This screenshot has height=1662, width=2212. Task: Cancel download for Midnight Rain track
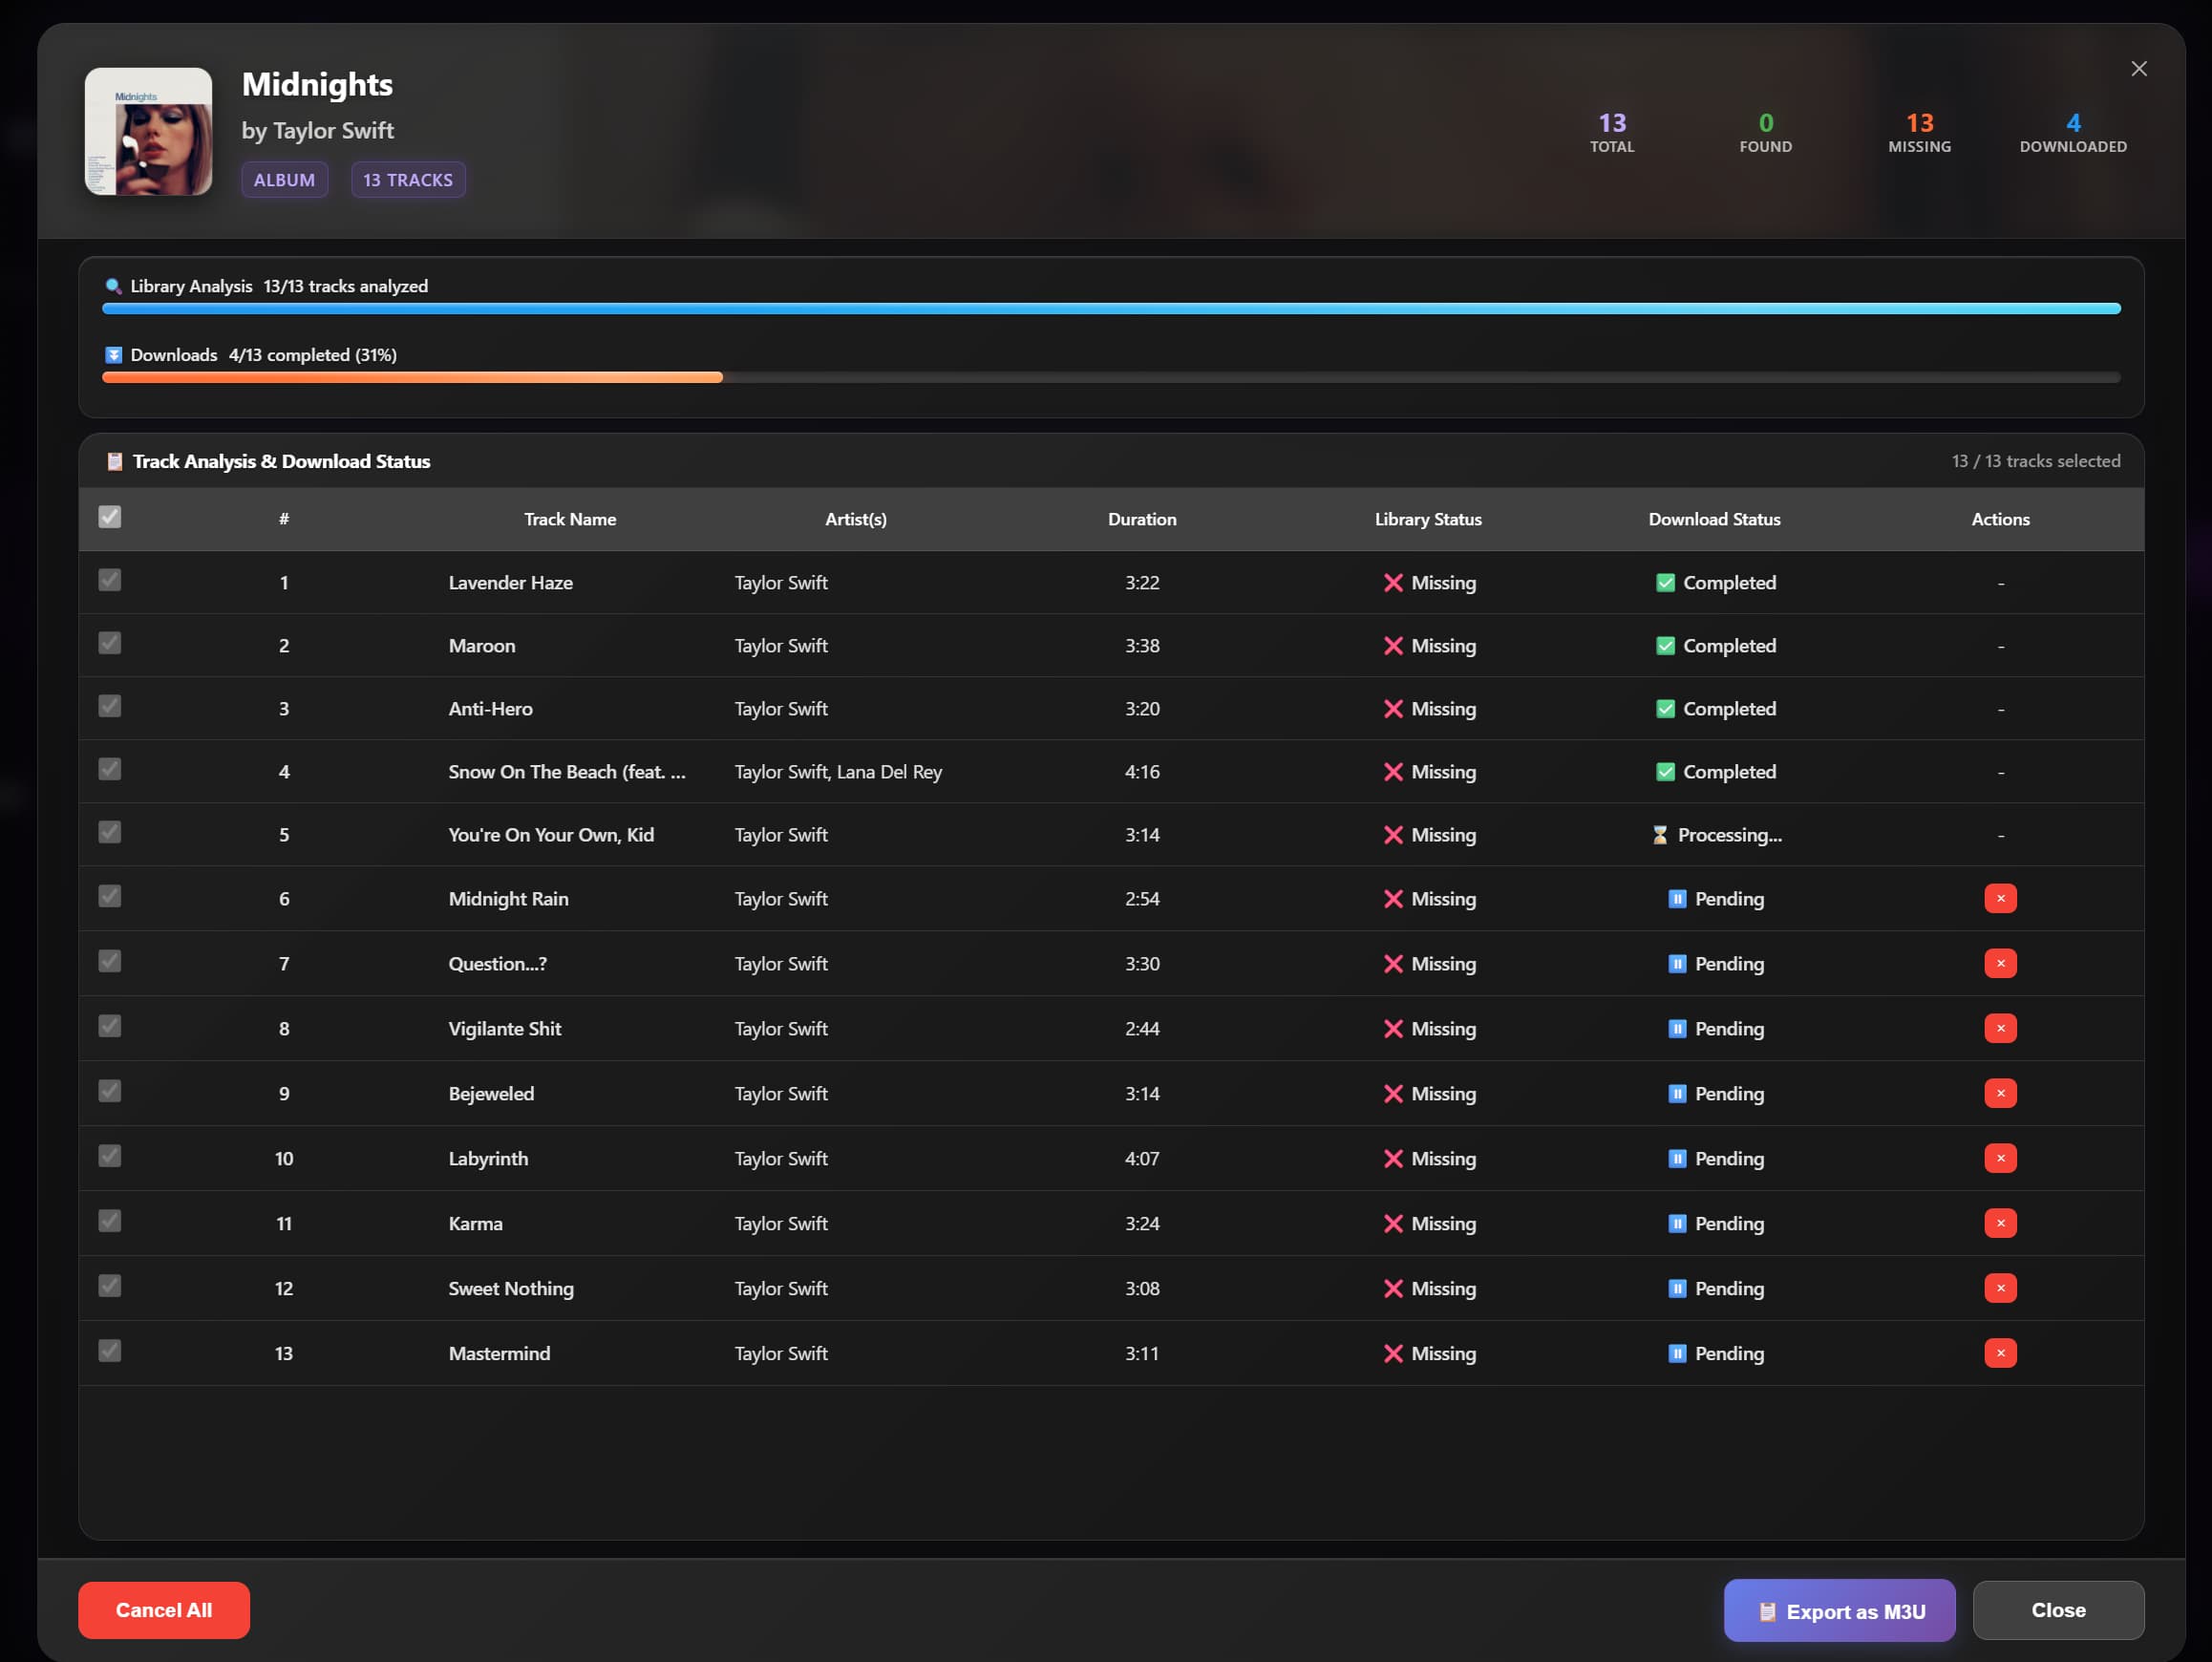pos(2000,898)
